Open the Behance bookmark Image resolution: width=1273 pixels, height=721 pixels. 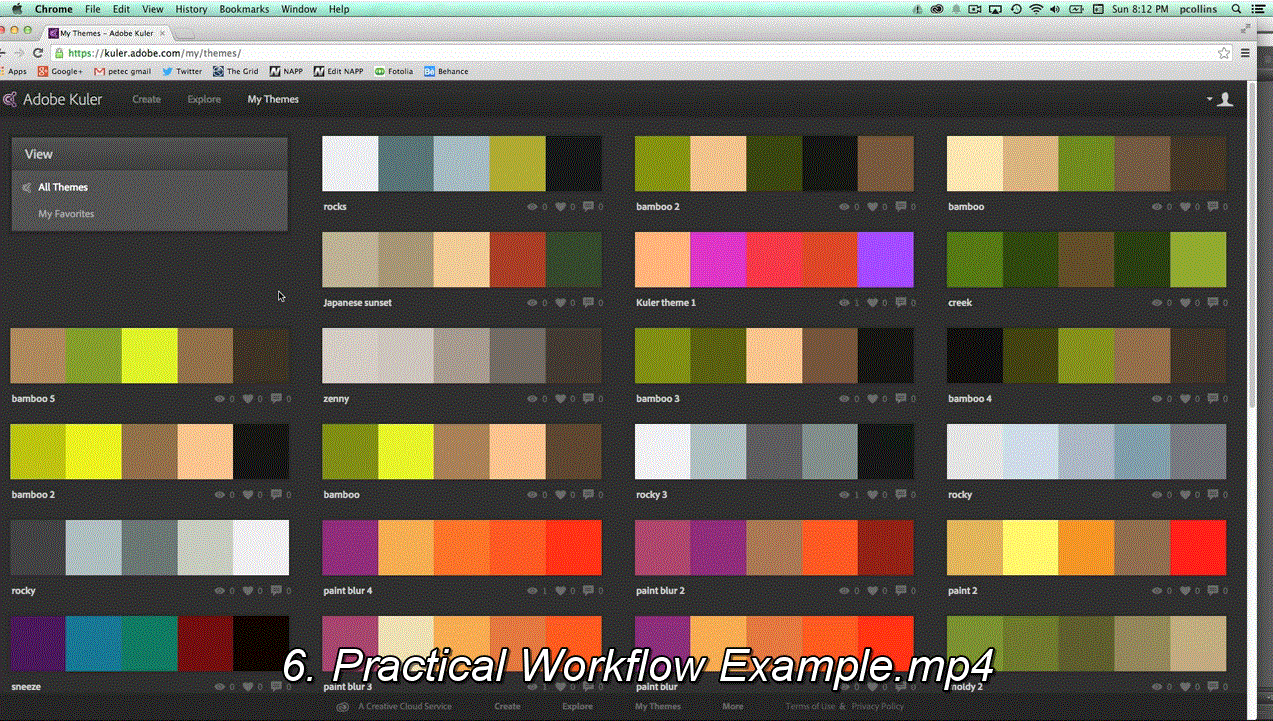click(x=446, y=71)
